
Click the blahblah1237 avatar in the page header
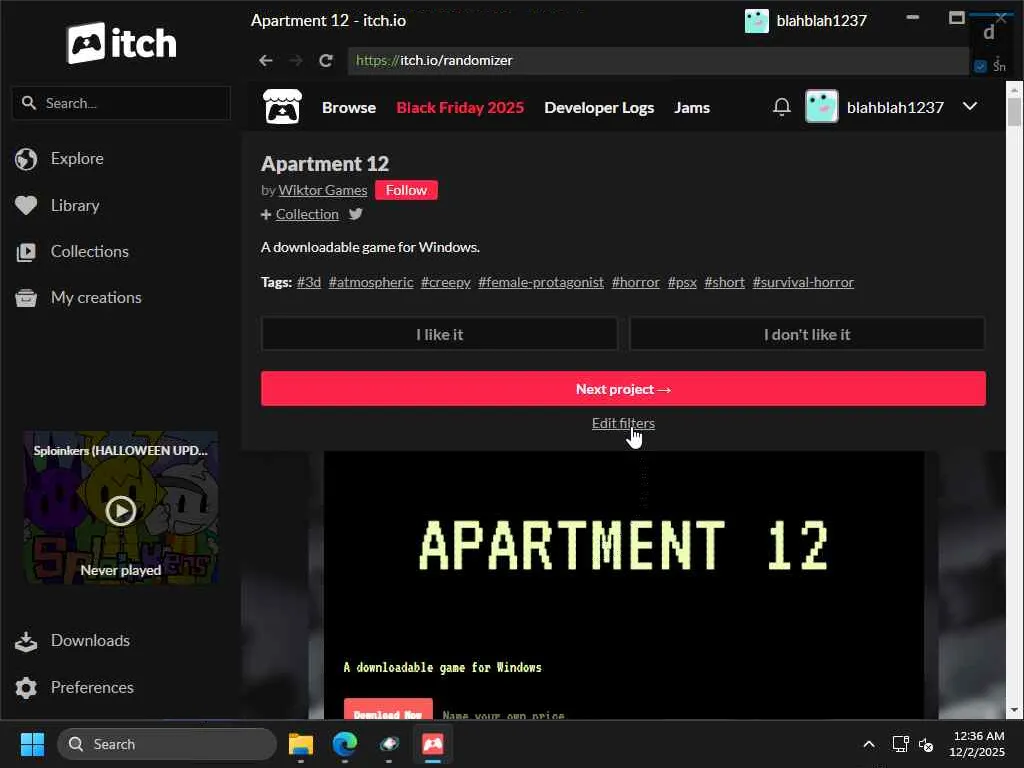(822, 106)
